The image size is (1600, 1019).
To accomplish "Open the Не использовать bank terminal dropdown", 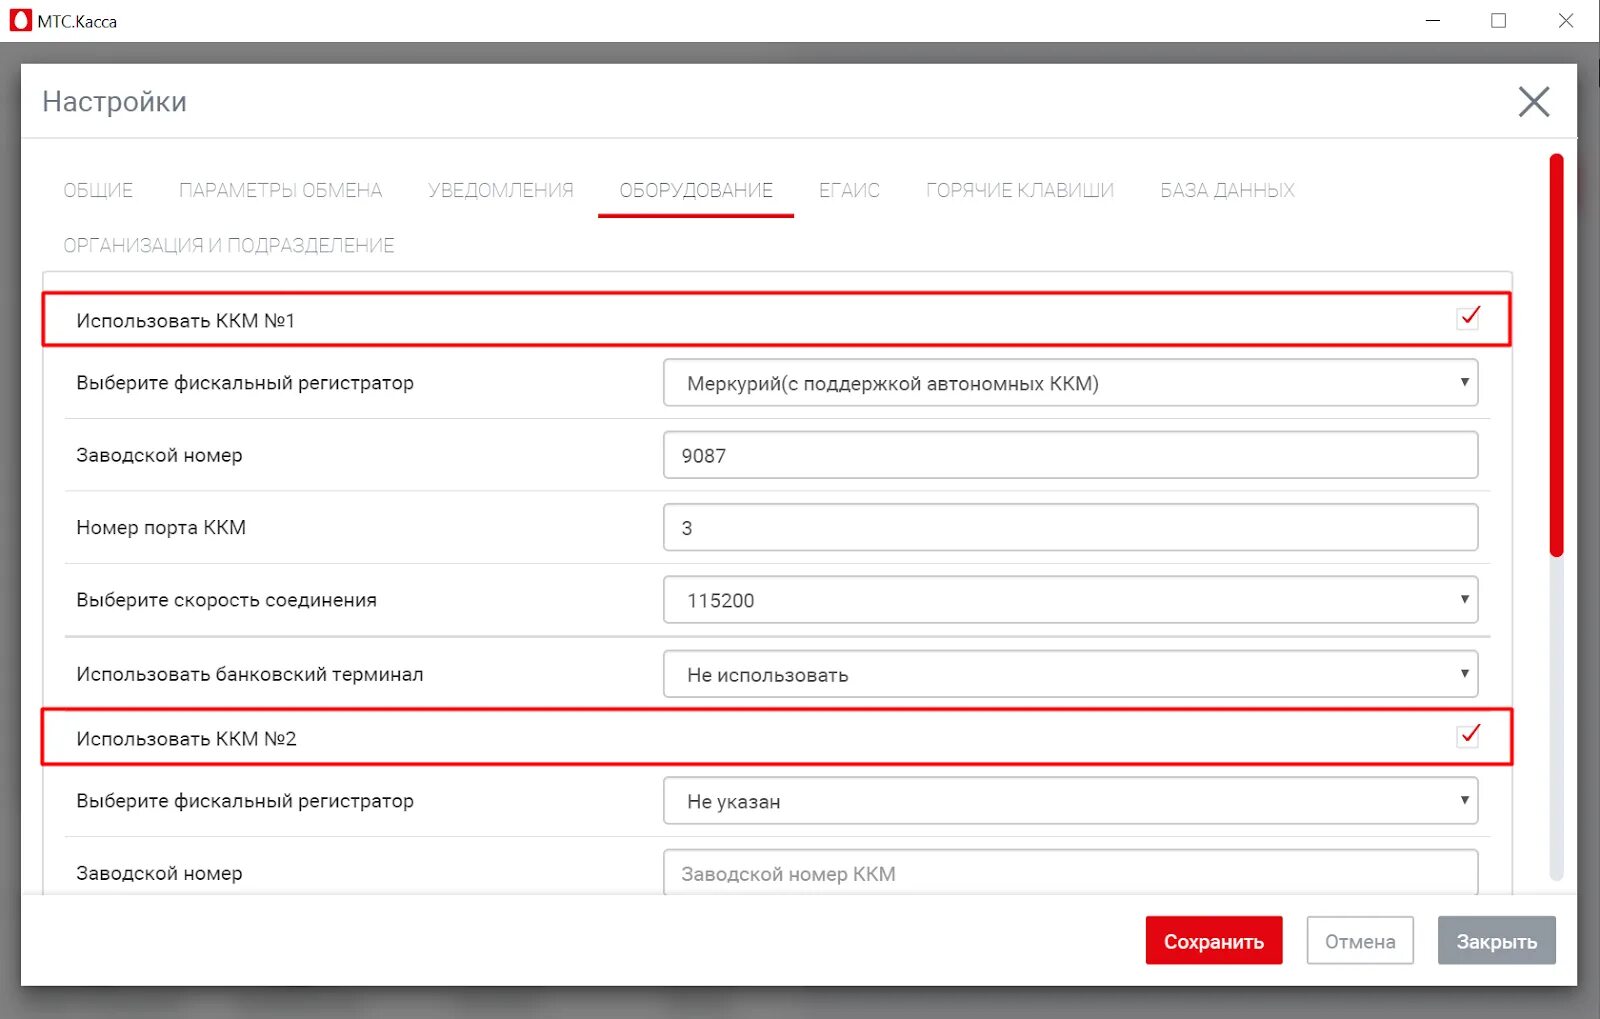I will (x=1070, y=674).
